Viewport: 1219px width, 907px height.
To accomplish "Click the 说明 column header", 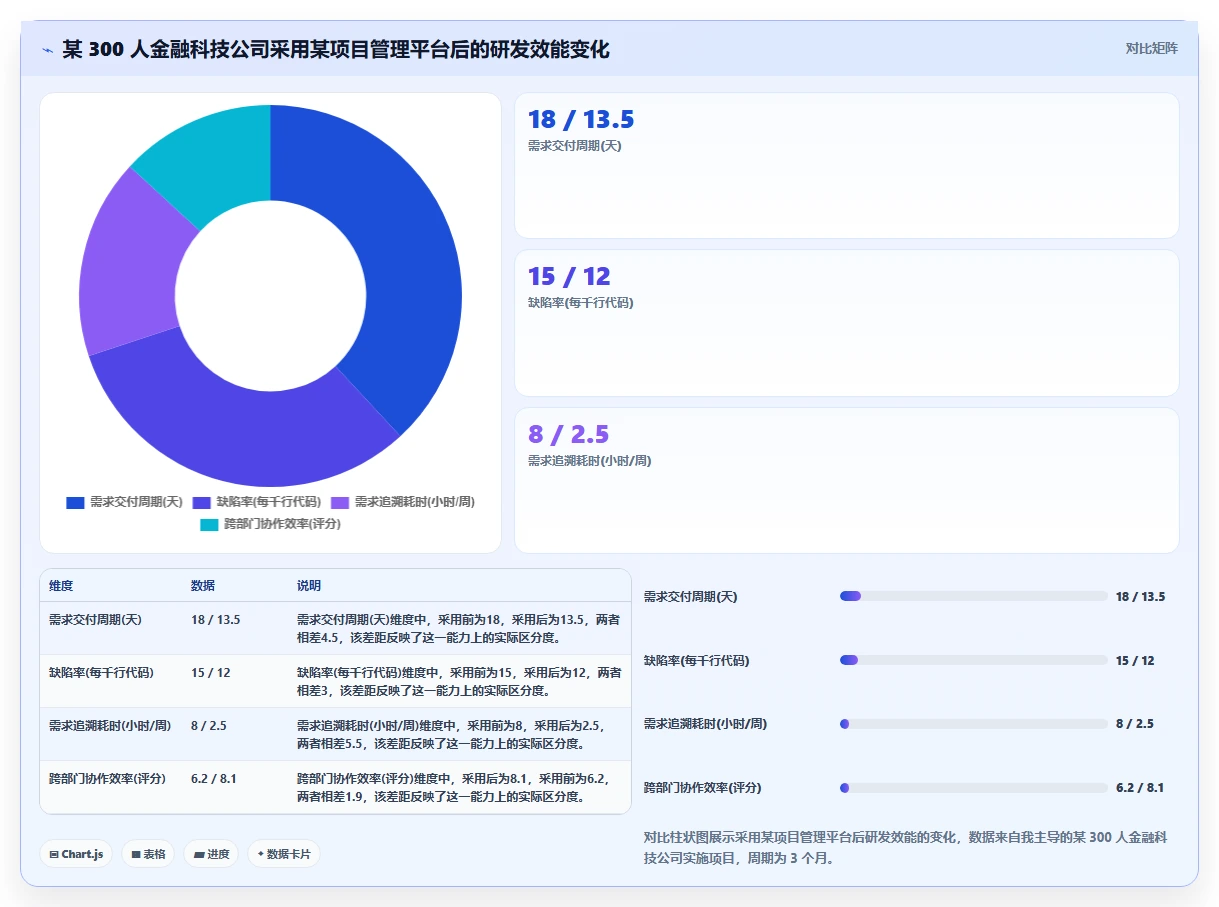I will coord(309,586).
